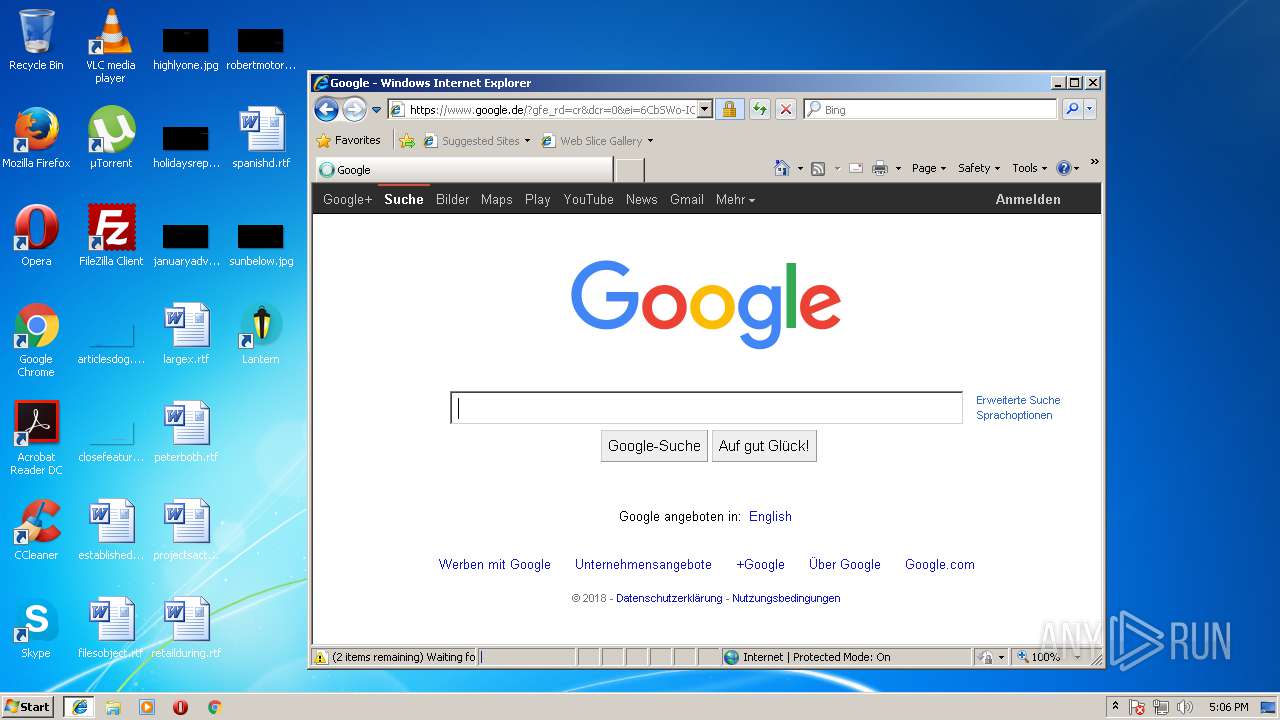1280x720 pixels.
Task: Expand the Mehr dropdown
Action: pos(735,199)
